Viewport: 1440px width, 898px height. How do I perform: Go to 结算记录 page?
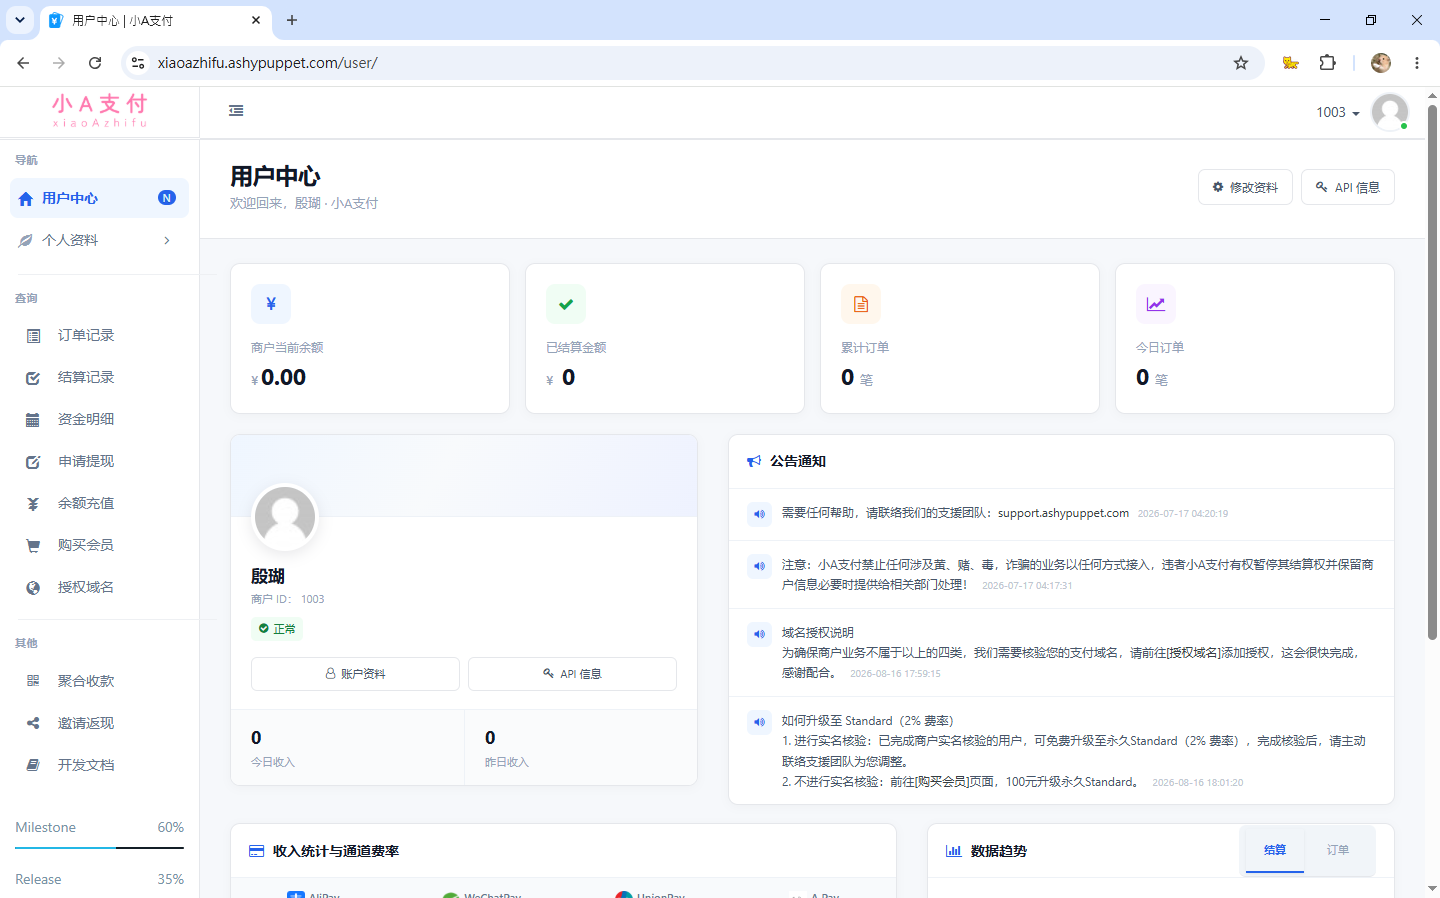click(x=86, y=377)
